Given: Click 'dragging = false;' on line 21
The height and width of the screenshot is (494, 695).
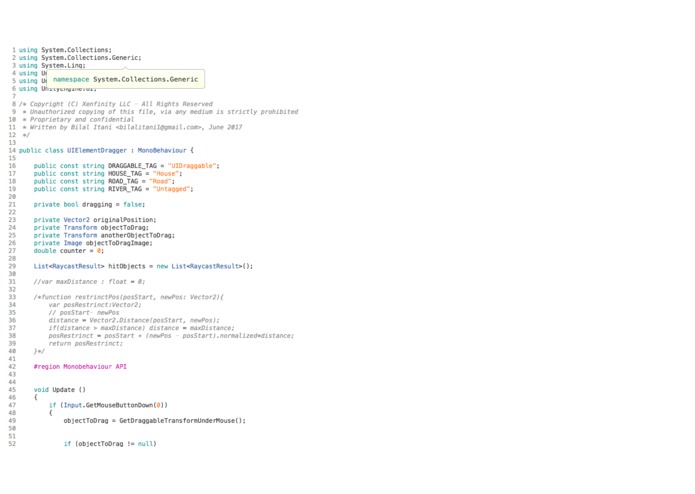Looking at the screenshot, I should point(113,204).
